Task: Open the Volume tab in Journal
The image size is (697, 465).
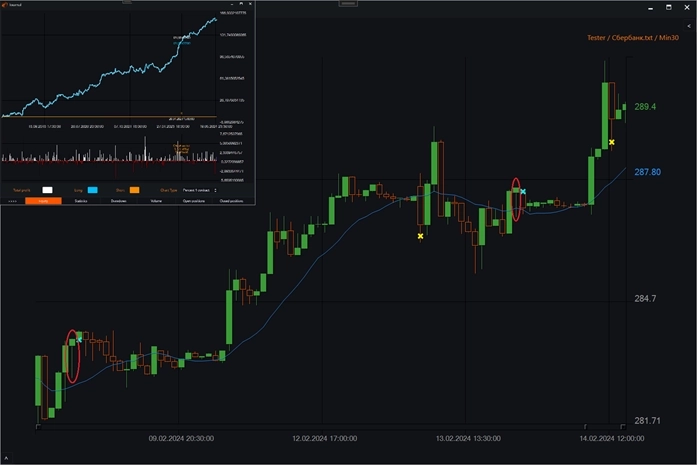Action: tap(156, 201)
